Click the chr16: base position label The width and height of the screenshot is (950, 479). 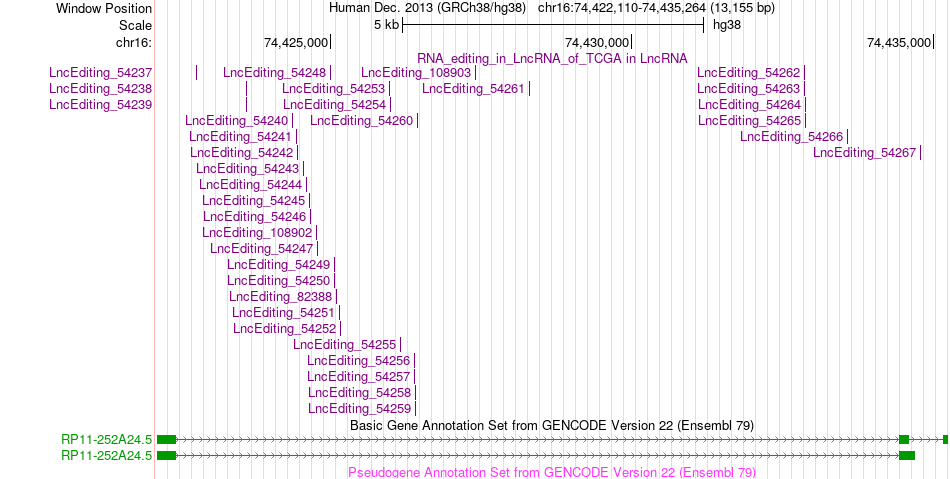coord(134,42)
